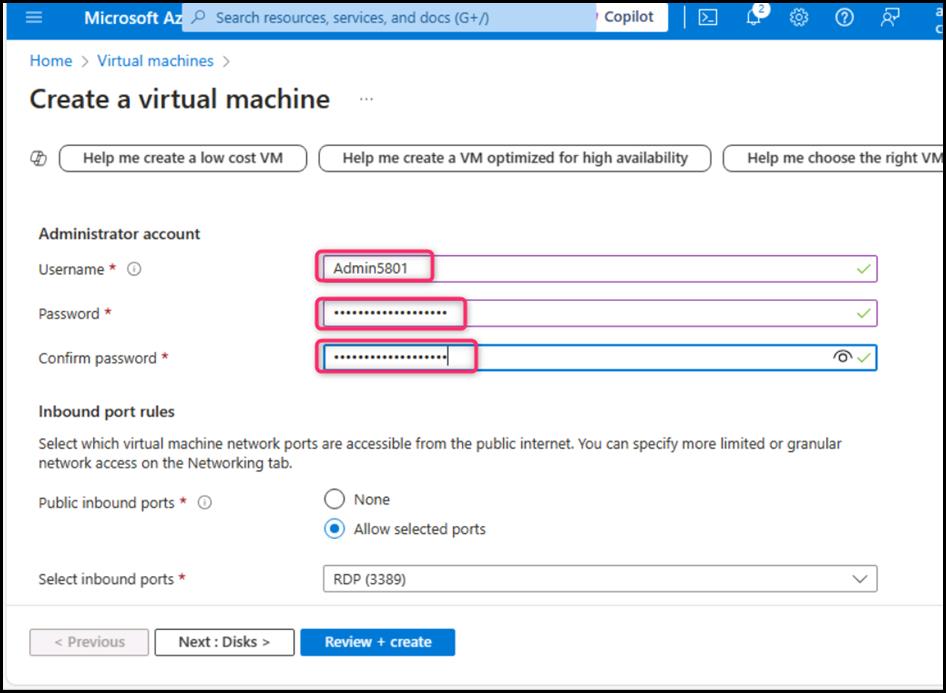Open the Feedback icon in header

click(x=889, y=18)
